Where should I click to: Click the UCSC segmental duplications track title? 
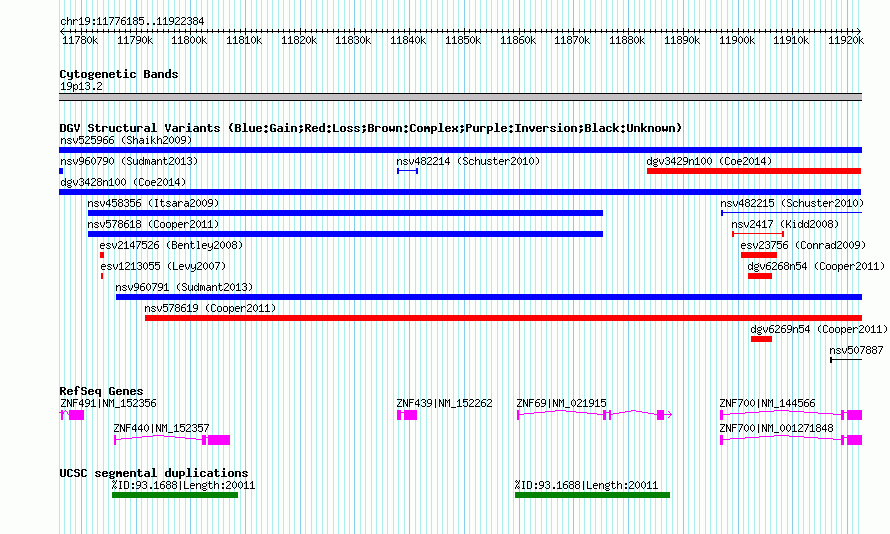tap(154, 473)
